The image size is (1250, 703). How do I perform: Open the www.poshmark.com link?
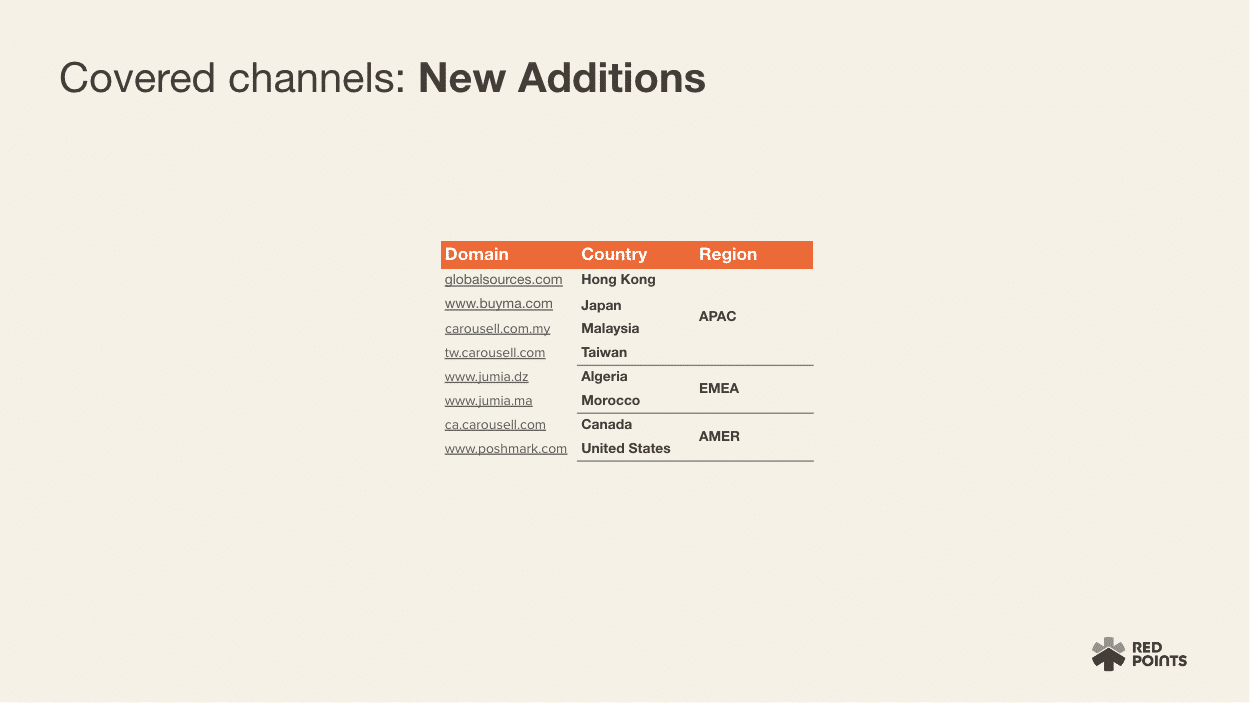point(506,449)
